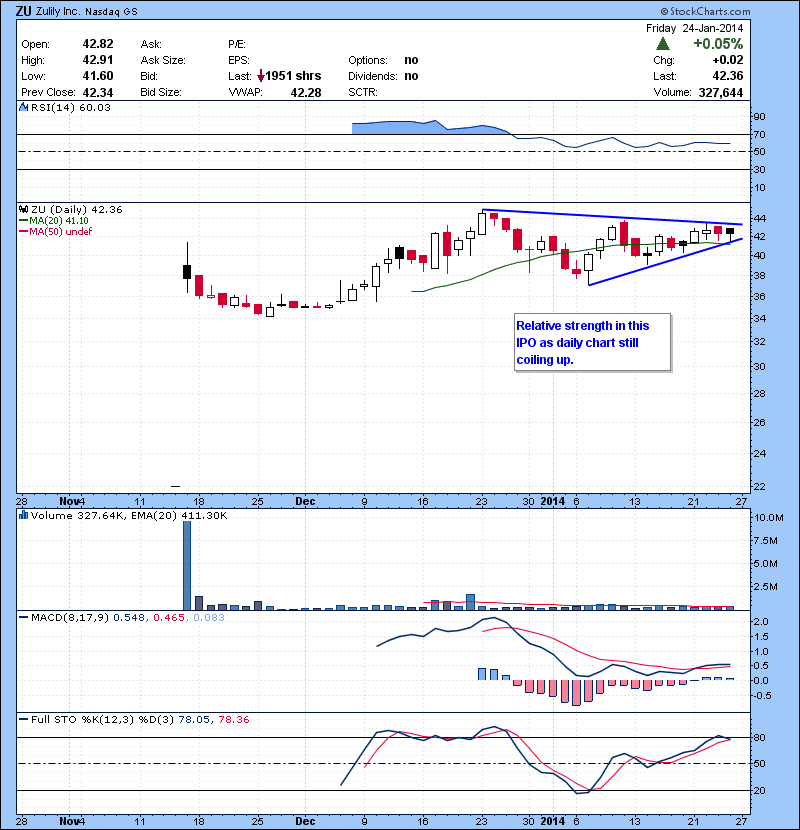Image resolution: width=800 pixels, height=830 pixels.
Task: Click the 1951 shrs last trade size
Action: [x=293, y=76]
